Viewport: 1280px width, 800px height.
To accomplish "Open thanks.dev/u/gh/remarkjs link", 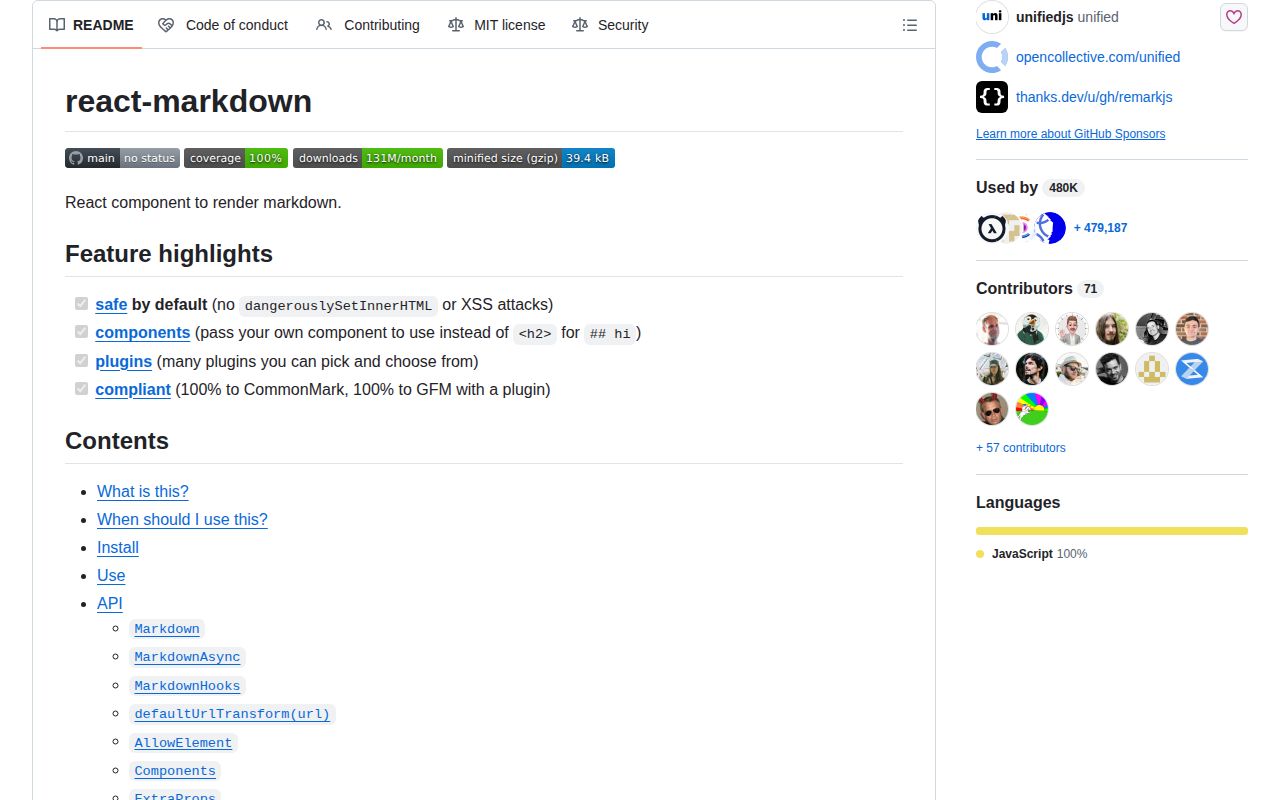I will [x=1094, y=97].
